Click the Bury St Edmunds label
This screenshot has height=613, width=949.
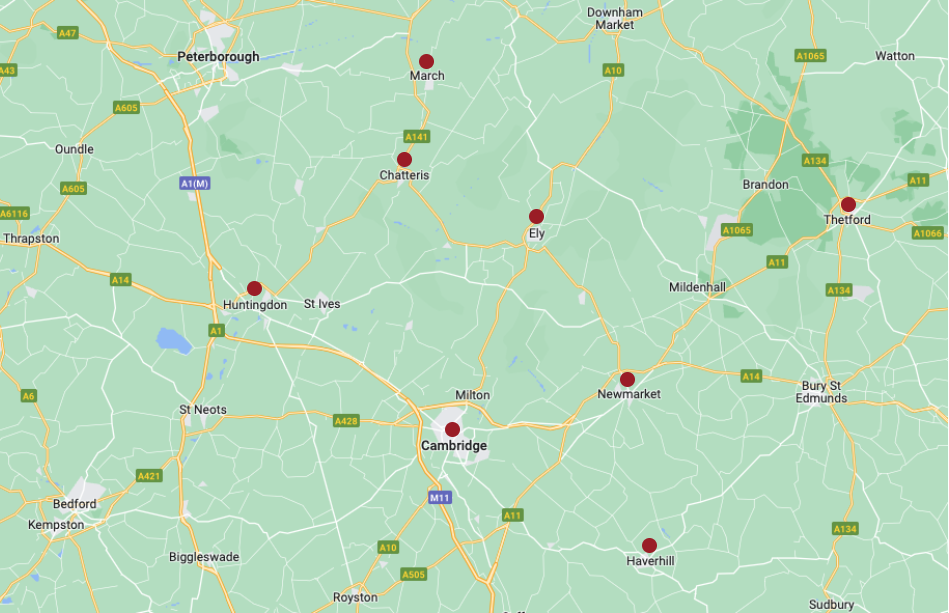tap(821, 392)
